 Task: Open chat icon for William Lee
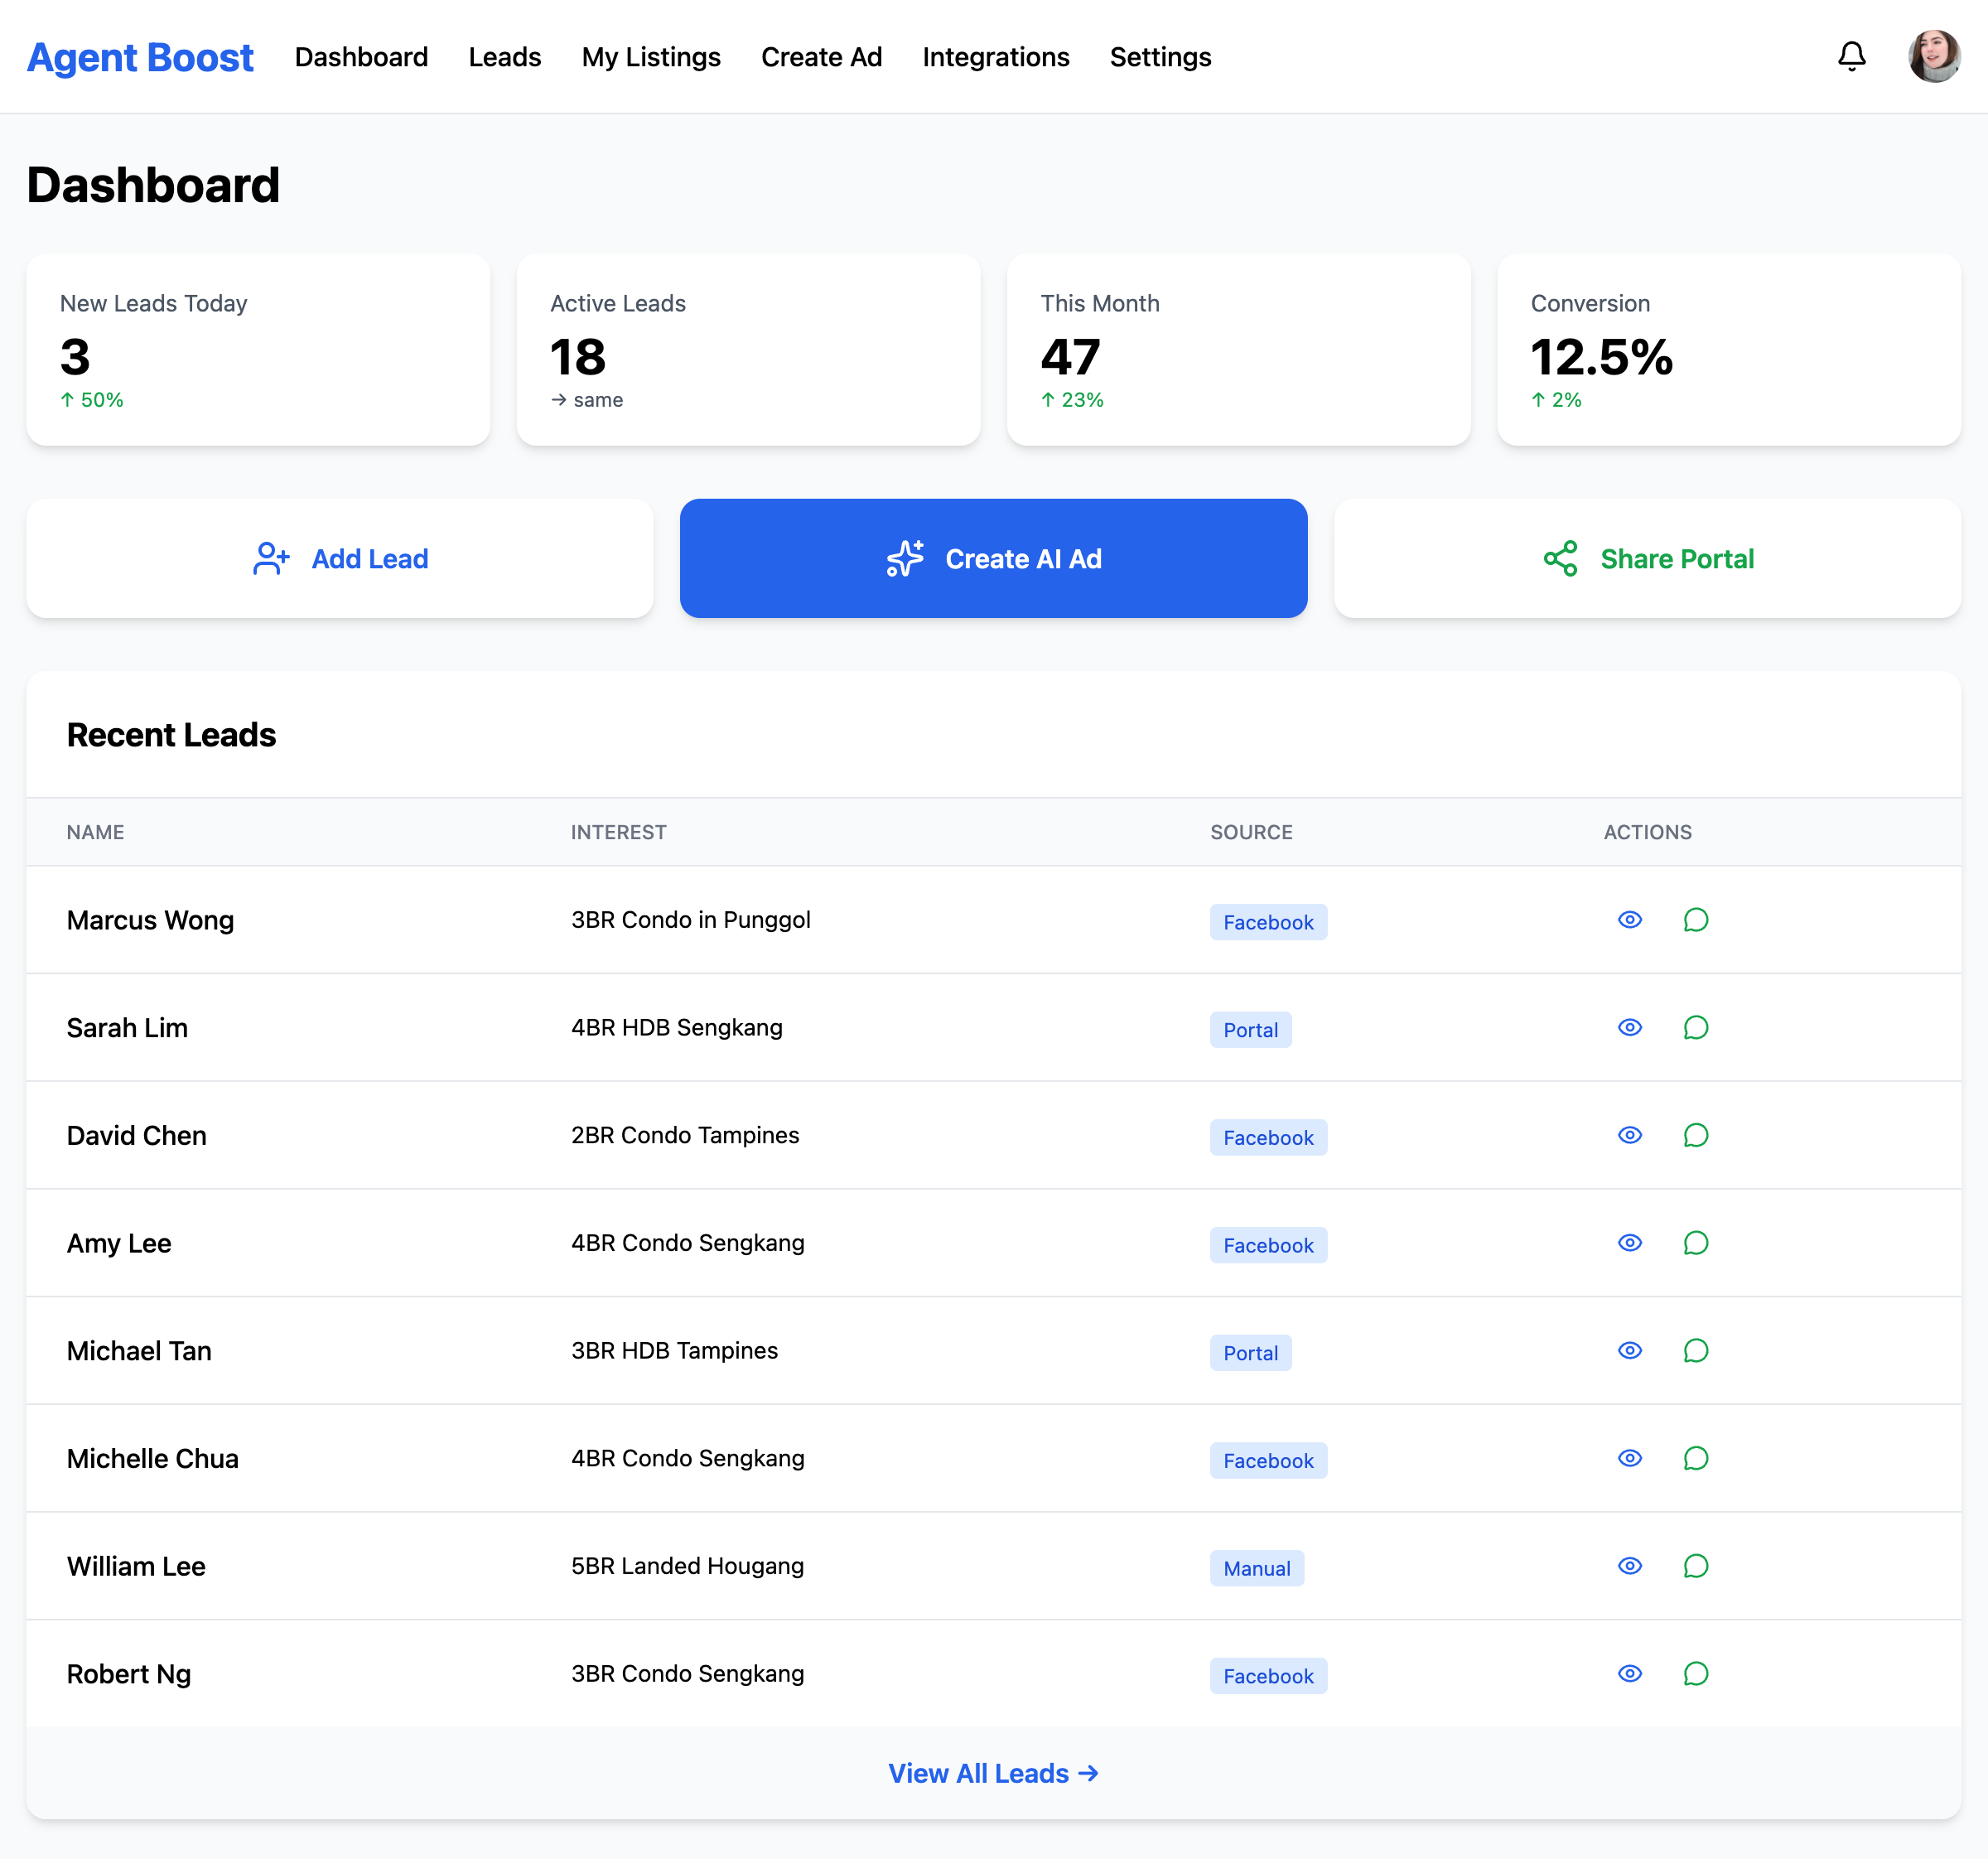(1695, 1566)
